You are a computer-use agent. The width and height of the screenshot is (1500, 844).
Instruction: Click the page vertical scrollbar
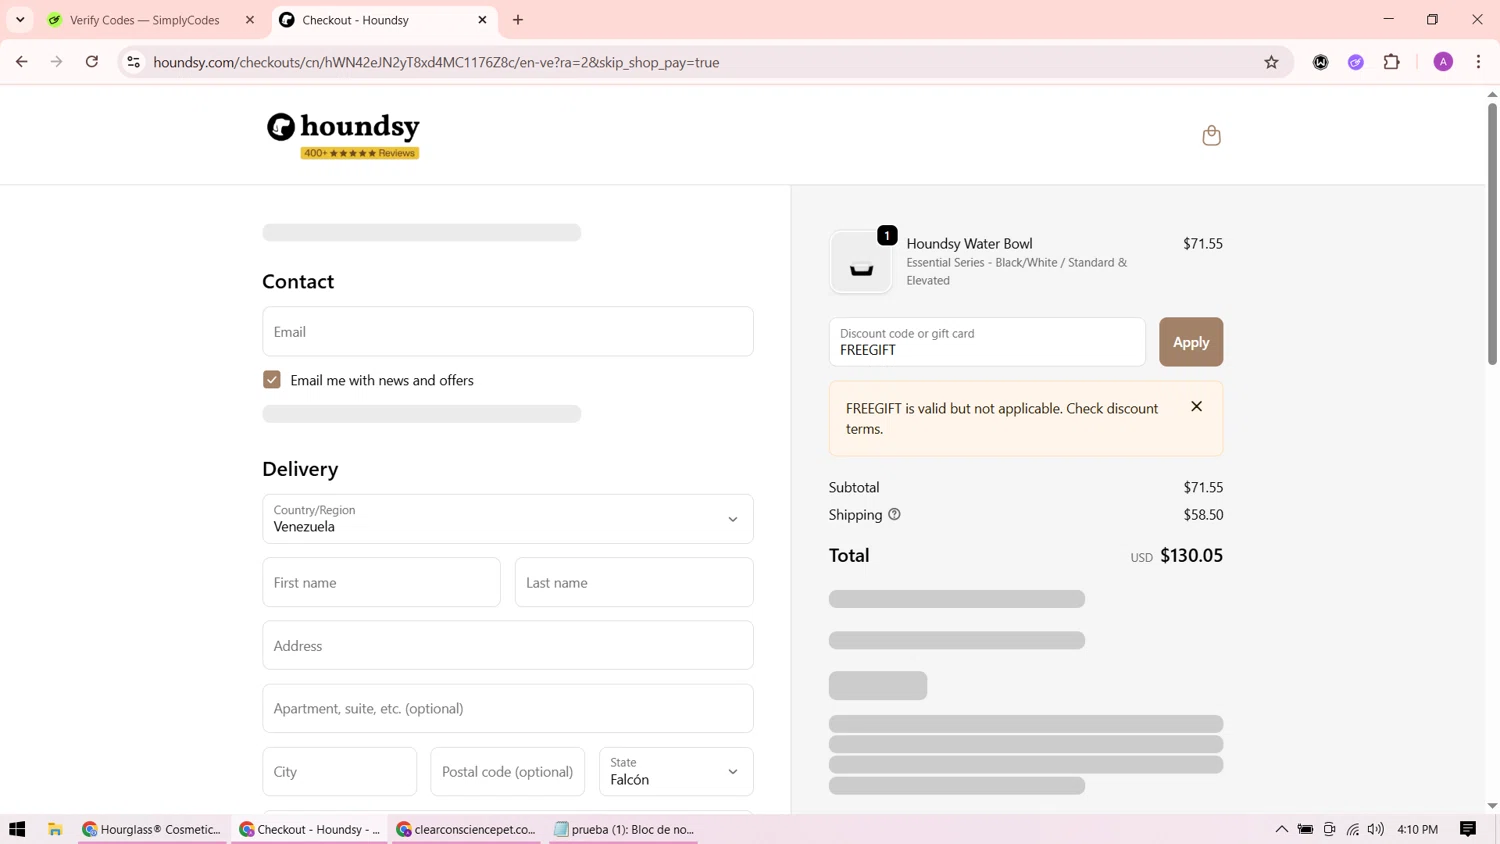click(x=1492, y=232)
